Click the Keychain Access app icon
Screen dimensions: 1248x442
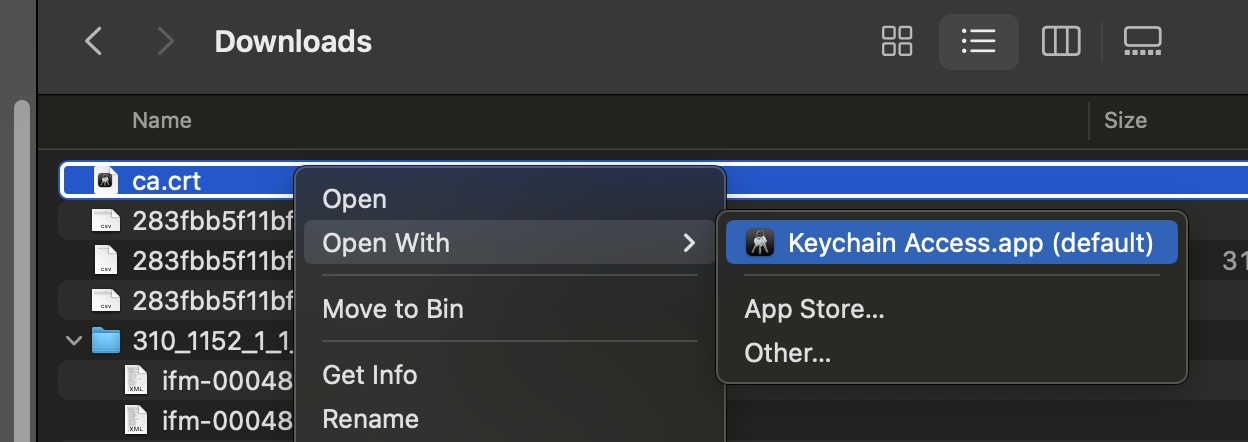(760, 243)
